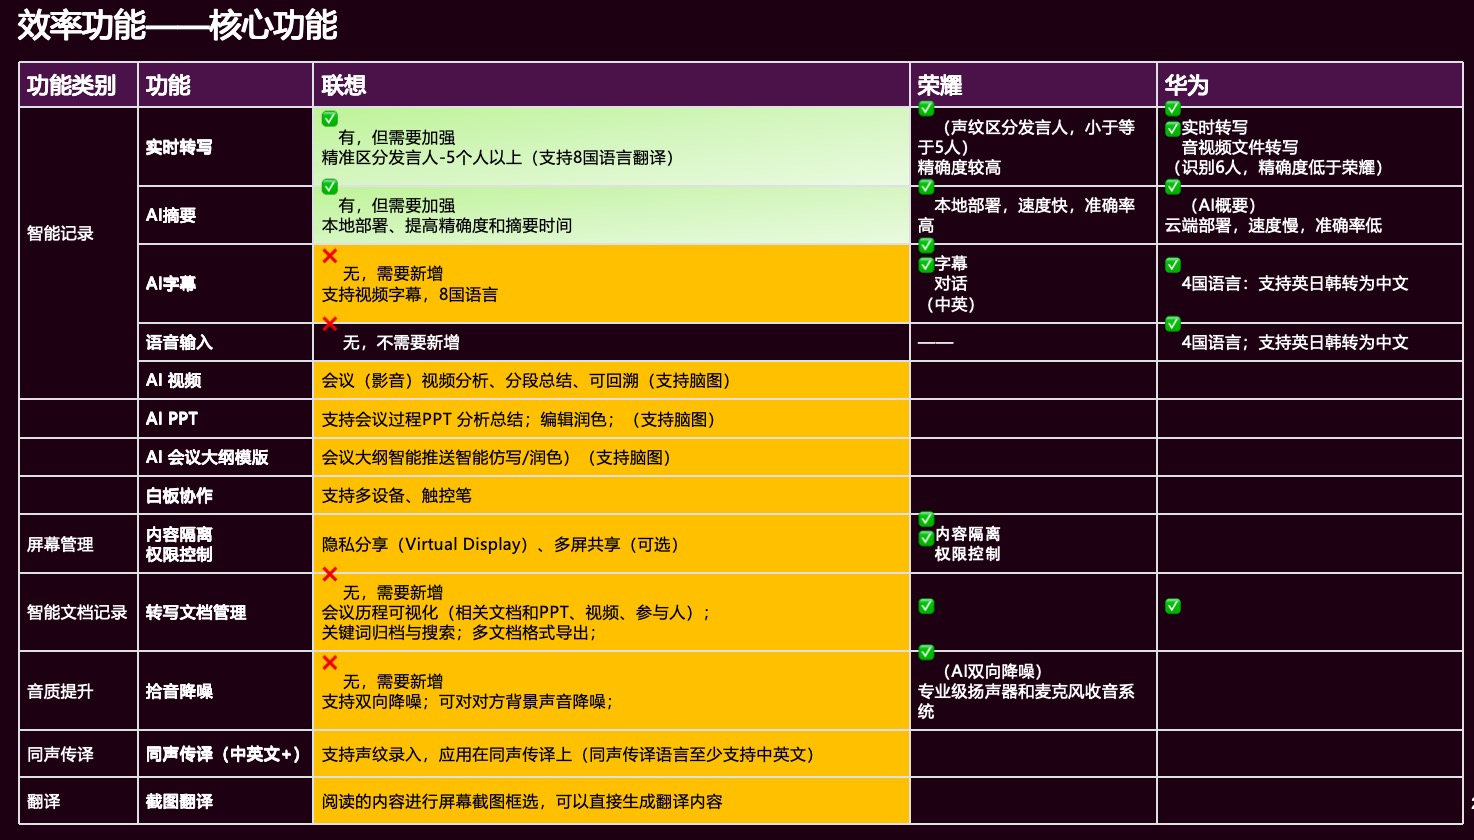Click the red cross in Lenovo's 拾音降噪 cell
The width and height of the screenshot is (1474, 840).
(330, 662)
